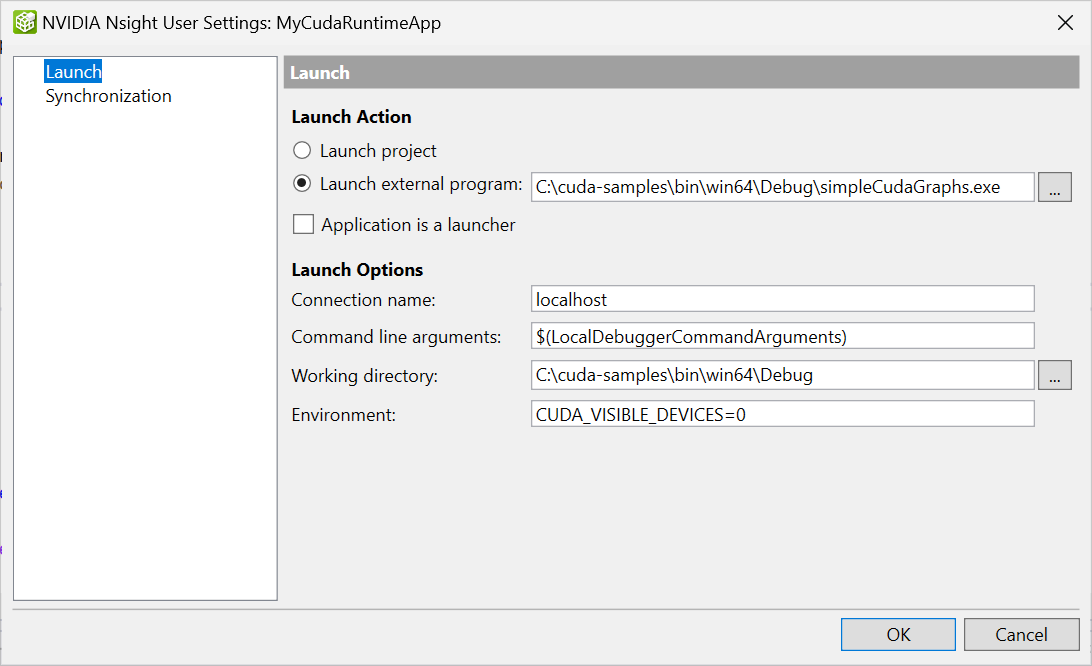This screenshot has height=666, width=1092.
Task: Select Synchronization in the settings category list
Action: [x=108, y=95]
